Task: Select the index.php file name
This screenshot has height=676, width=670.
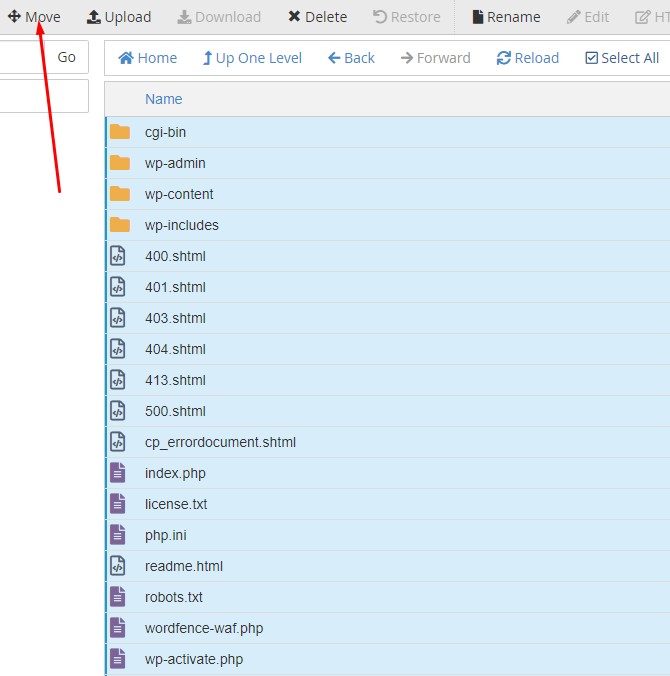Action: (175, 474)
